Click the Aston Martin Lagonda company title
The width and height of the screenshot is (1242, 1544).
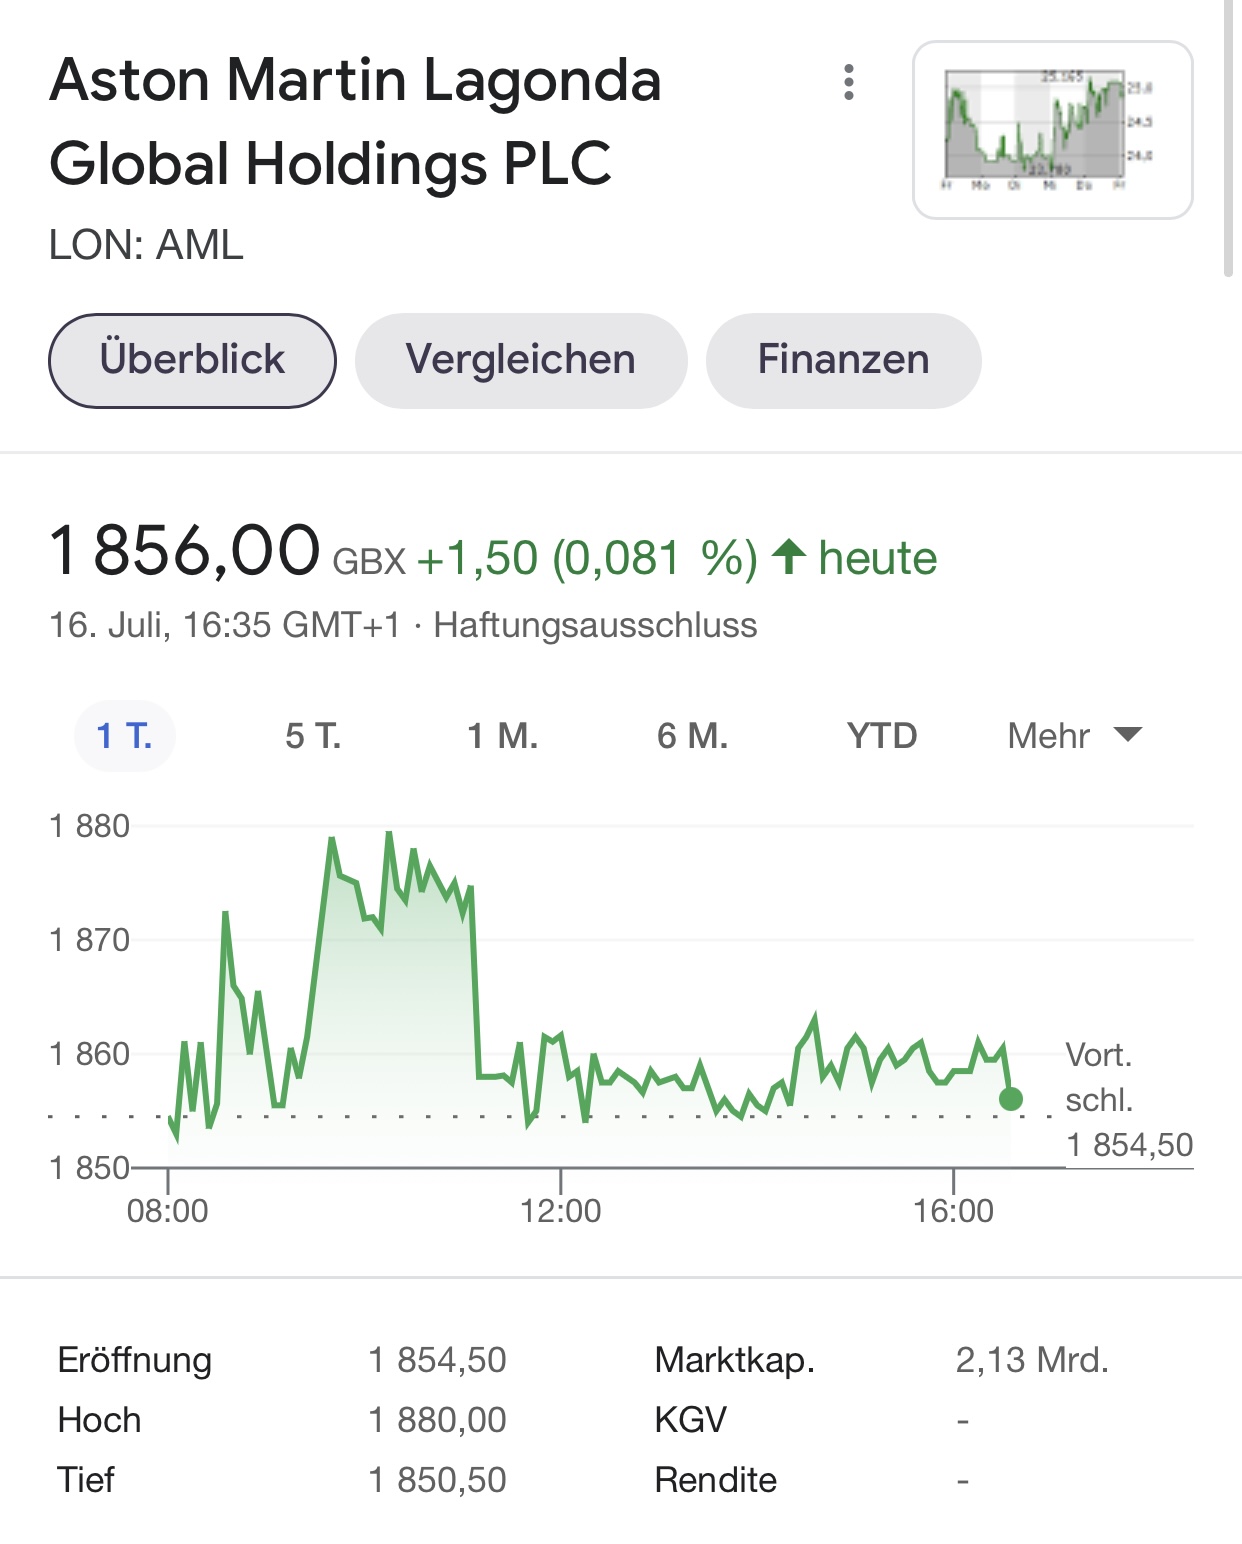pyautogui.click(x=355, y=121)
